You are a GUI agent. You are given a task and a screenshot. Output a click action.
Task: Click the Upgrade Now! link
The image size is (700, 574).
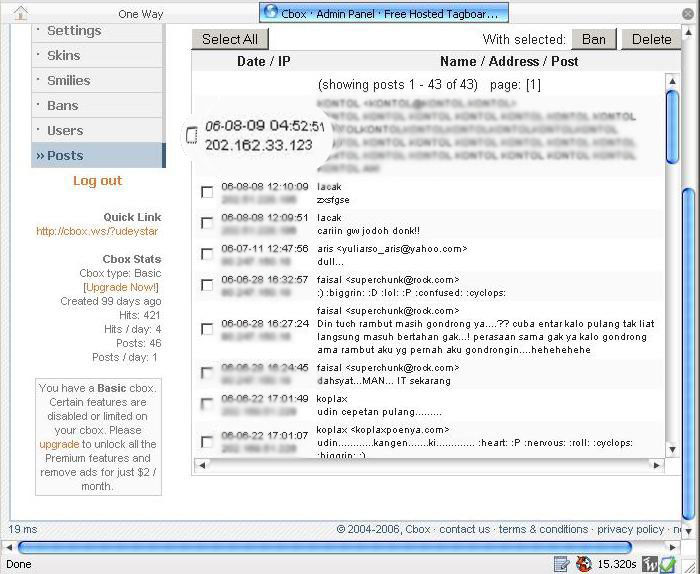(x=121, y=287)
